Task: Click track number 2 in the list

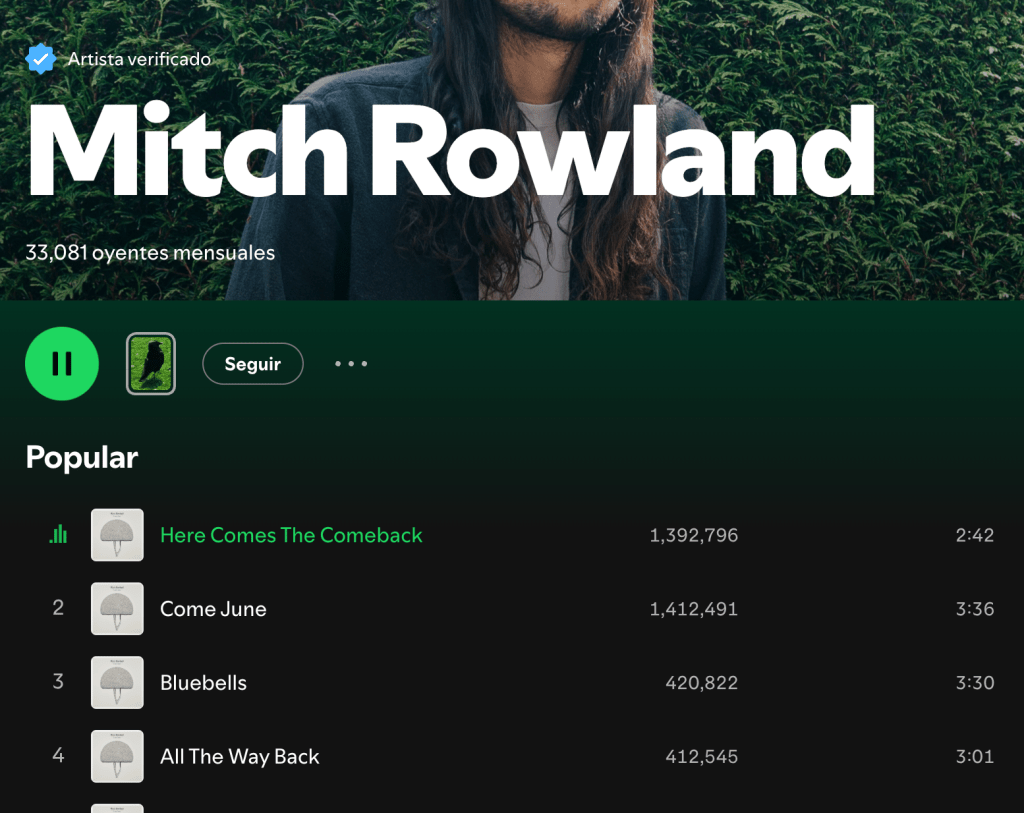Action: tap(58, 608)
